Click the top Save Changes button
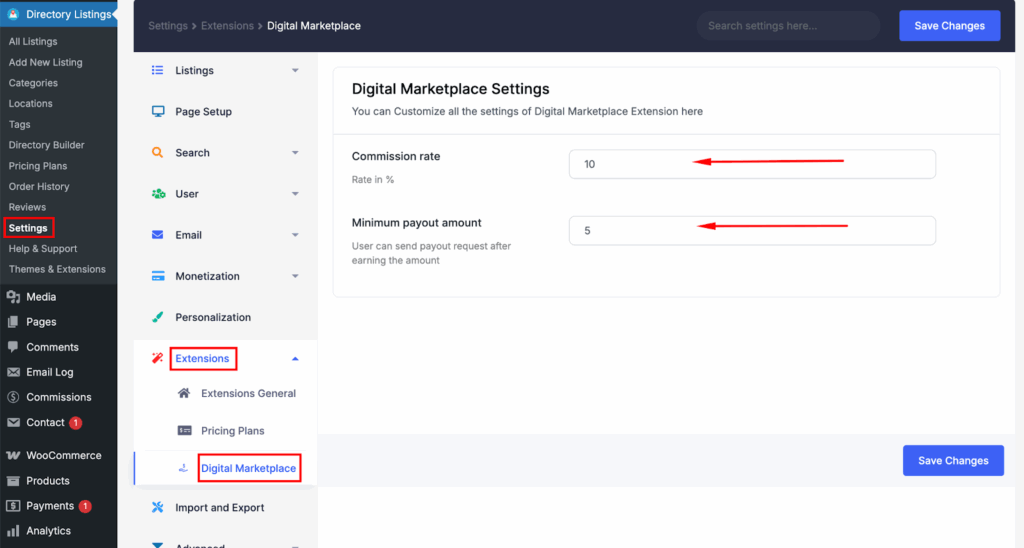Screen dimensions: 1024x548 (949, 26)
